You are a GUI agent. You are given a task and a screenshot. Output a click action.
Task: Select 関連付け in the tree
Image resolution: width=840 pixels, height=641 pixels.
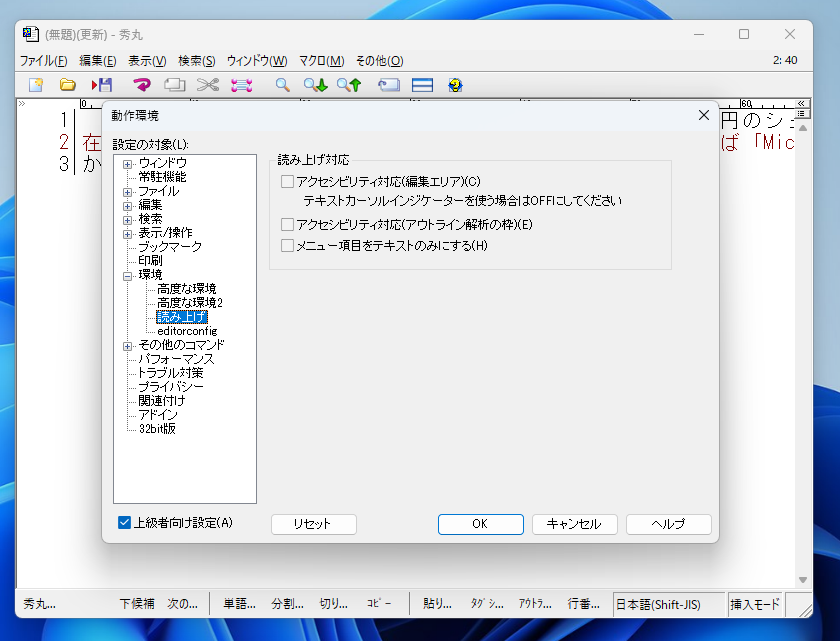[161, 401]
